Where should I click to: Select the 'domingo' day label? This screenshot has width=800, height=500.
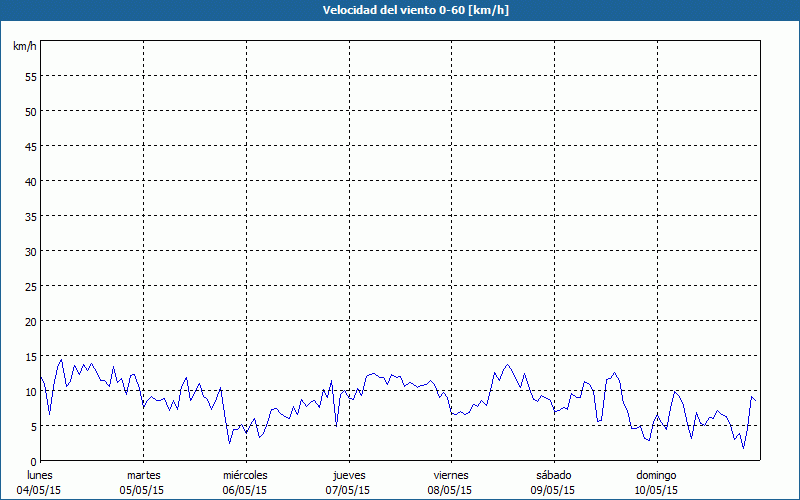[x=656, y=475]
